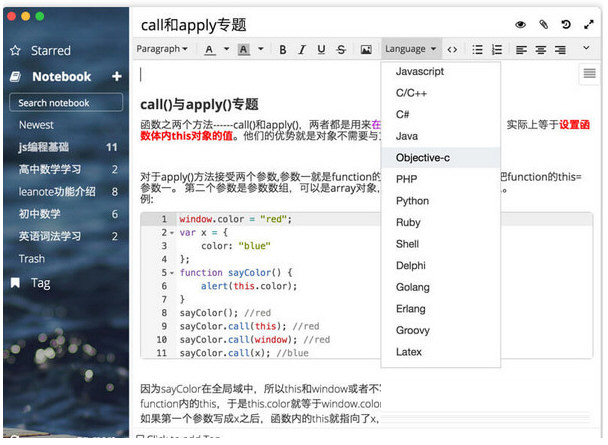This screenshot has width=608, height=445.
Task: Open note history with the clock icon
Action: pyautogui.click(x=566, y=24)
